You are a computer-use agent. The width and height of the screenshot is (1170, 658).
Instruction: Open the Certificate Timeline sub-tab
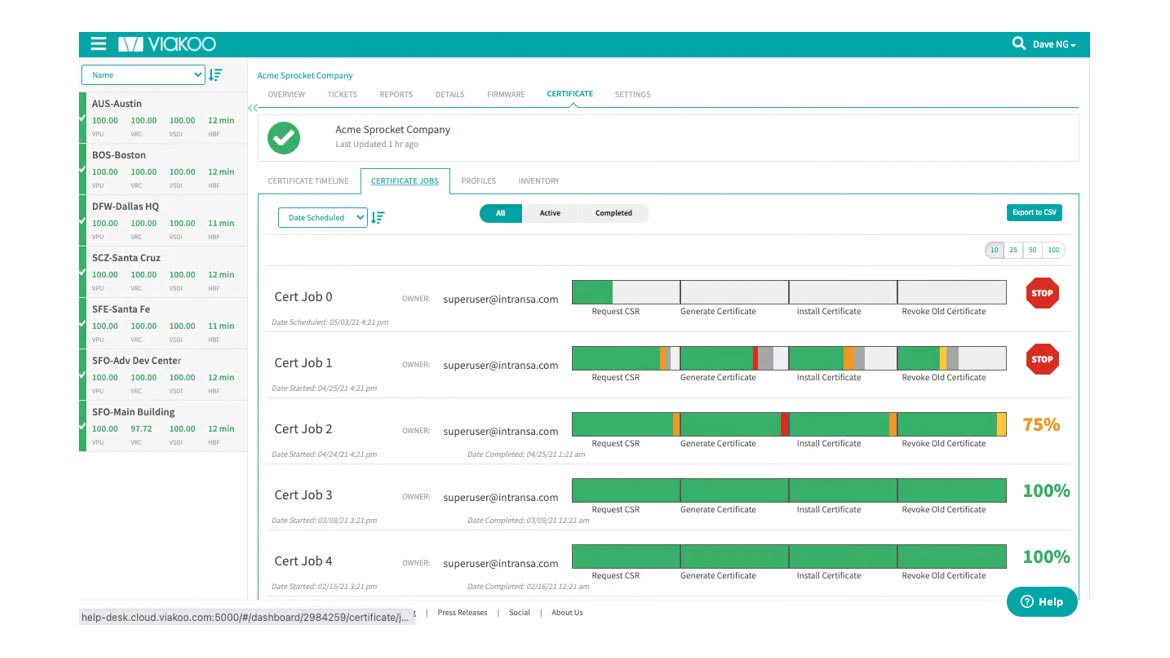point(308,181)
